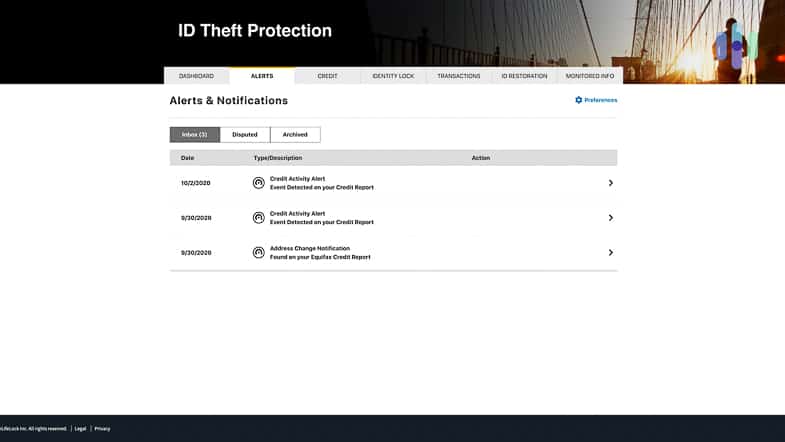Open the Transactions tab
The image size is (785, 442).
[458, 76]
